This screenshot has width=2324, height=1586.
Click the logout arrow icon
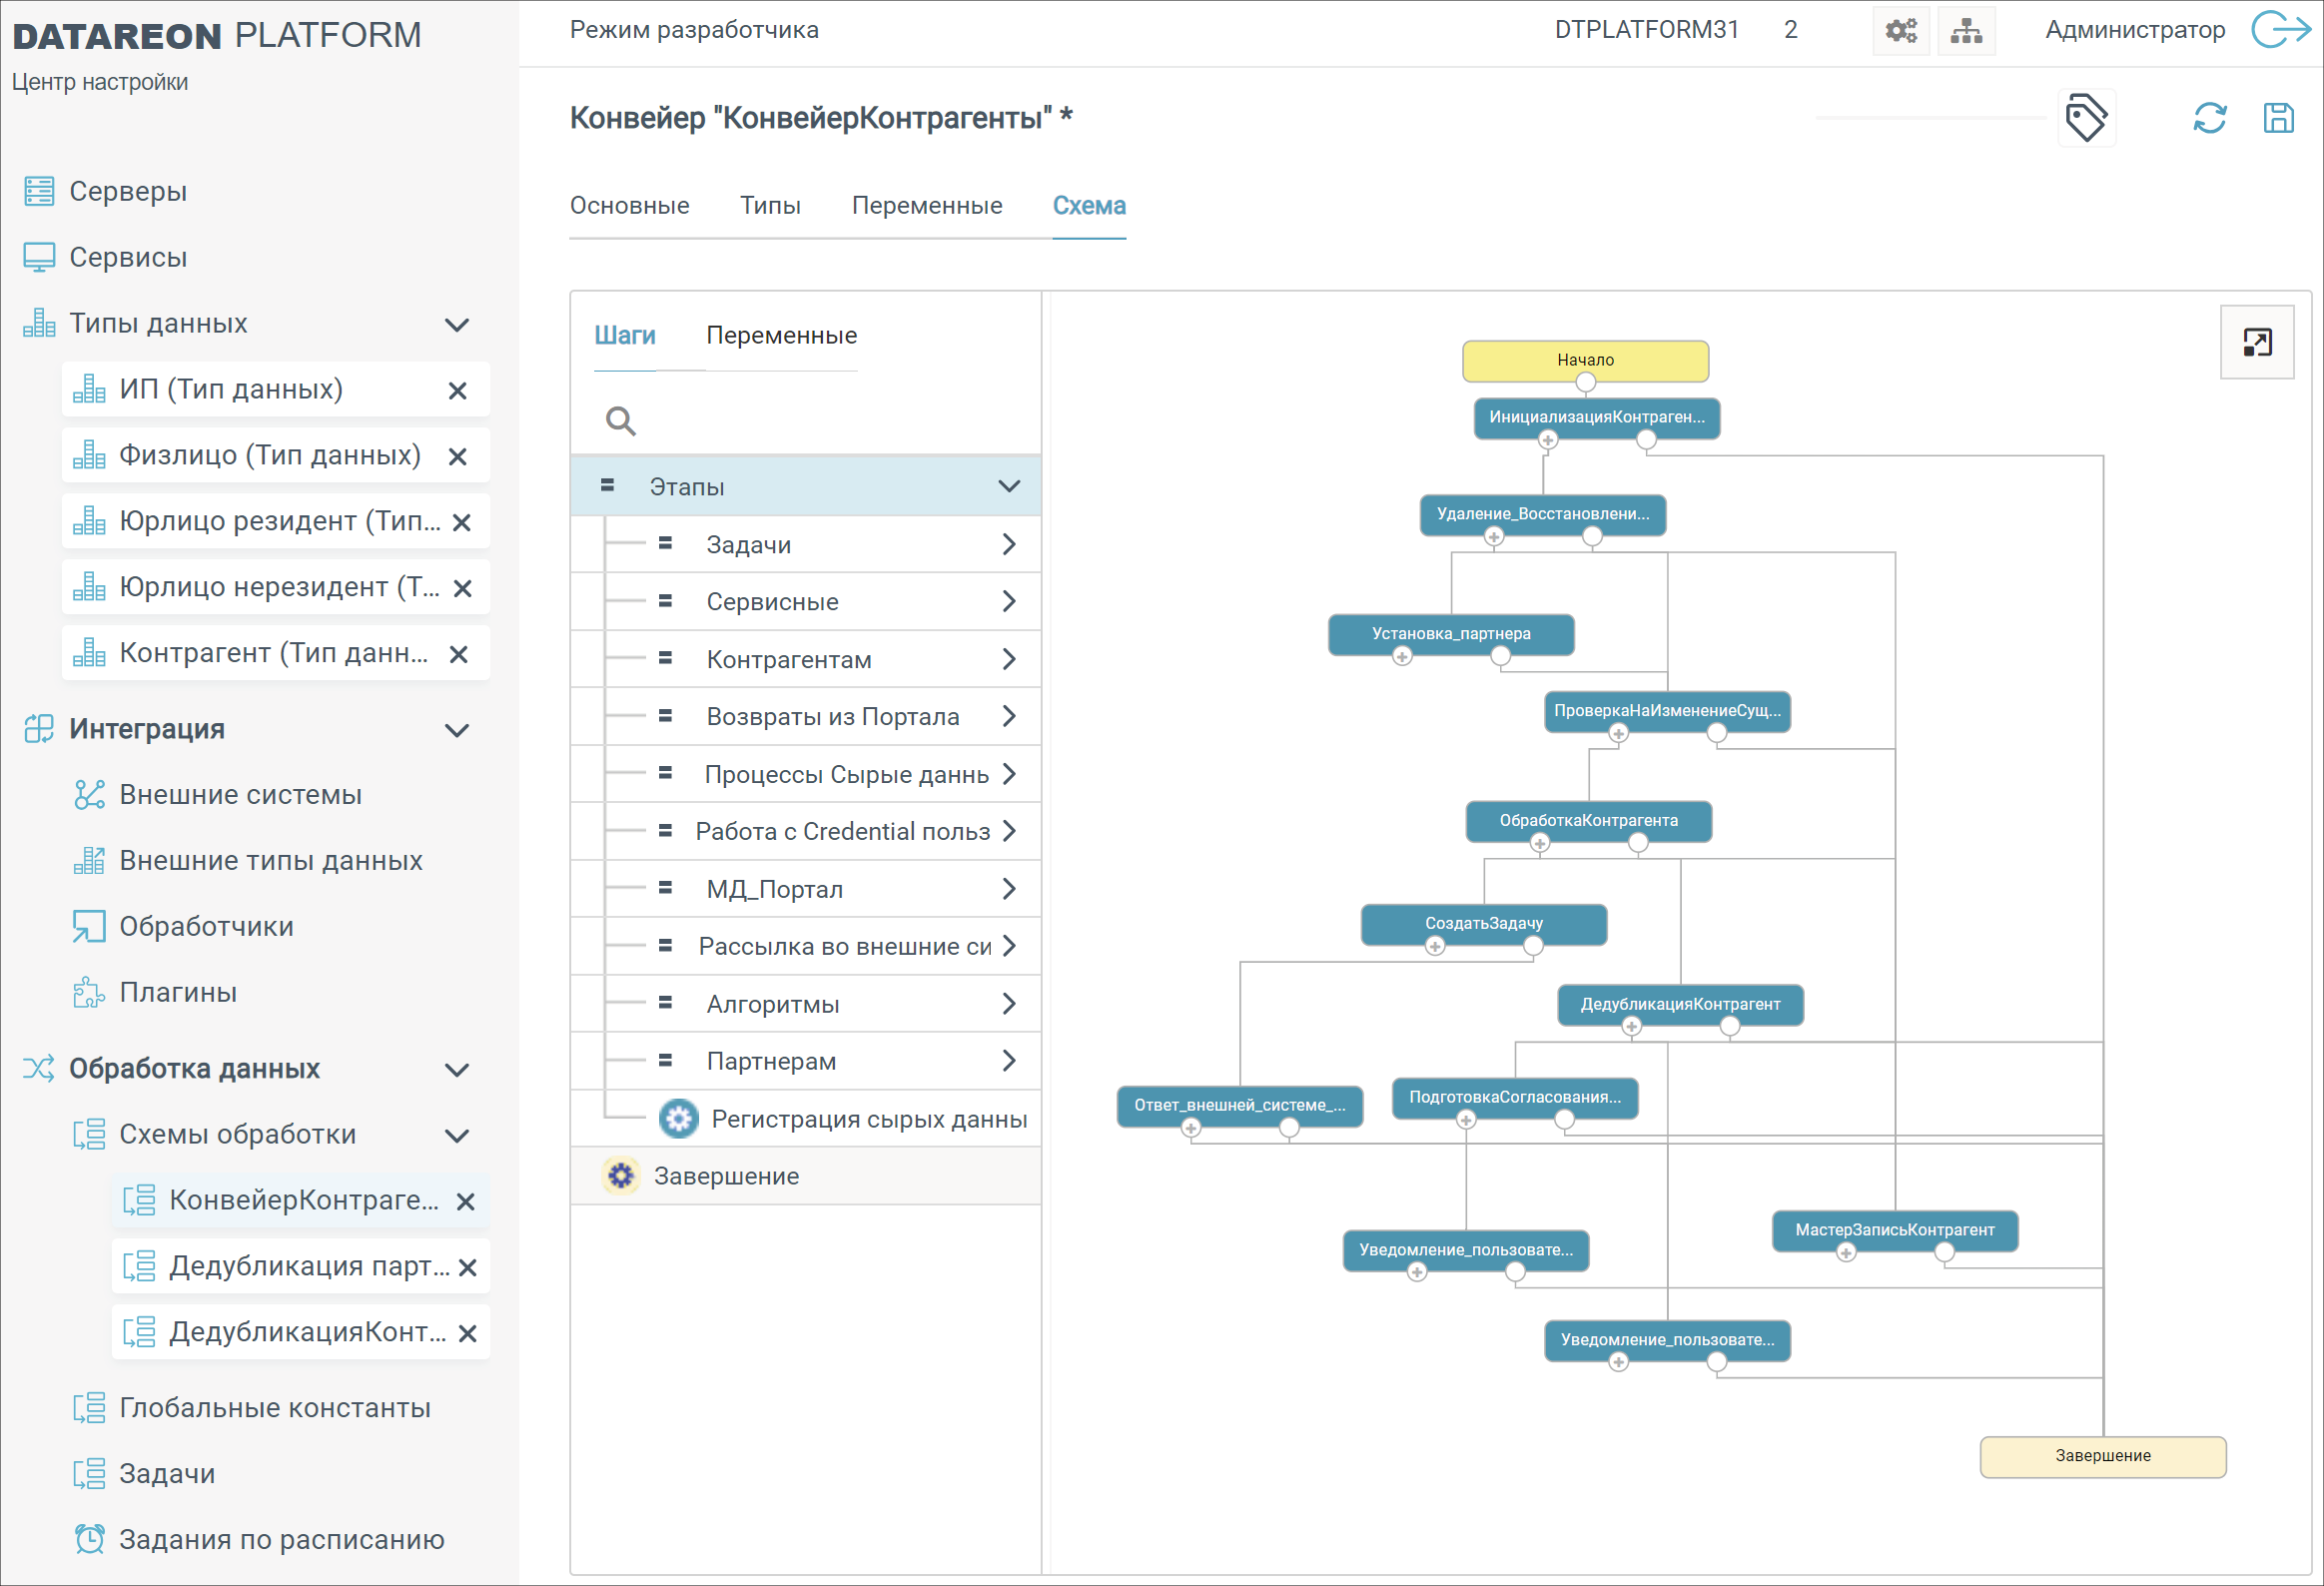point(2279,30)
